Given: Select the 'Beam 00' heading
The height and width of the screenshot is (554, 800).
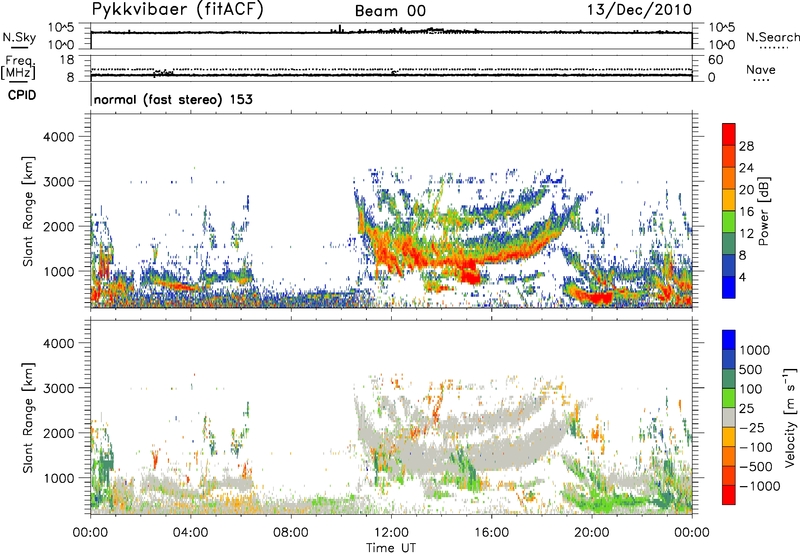Looking at the screenshot, I should point(390,11).
